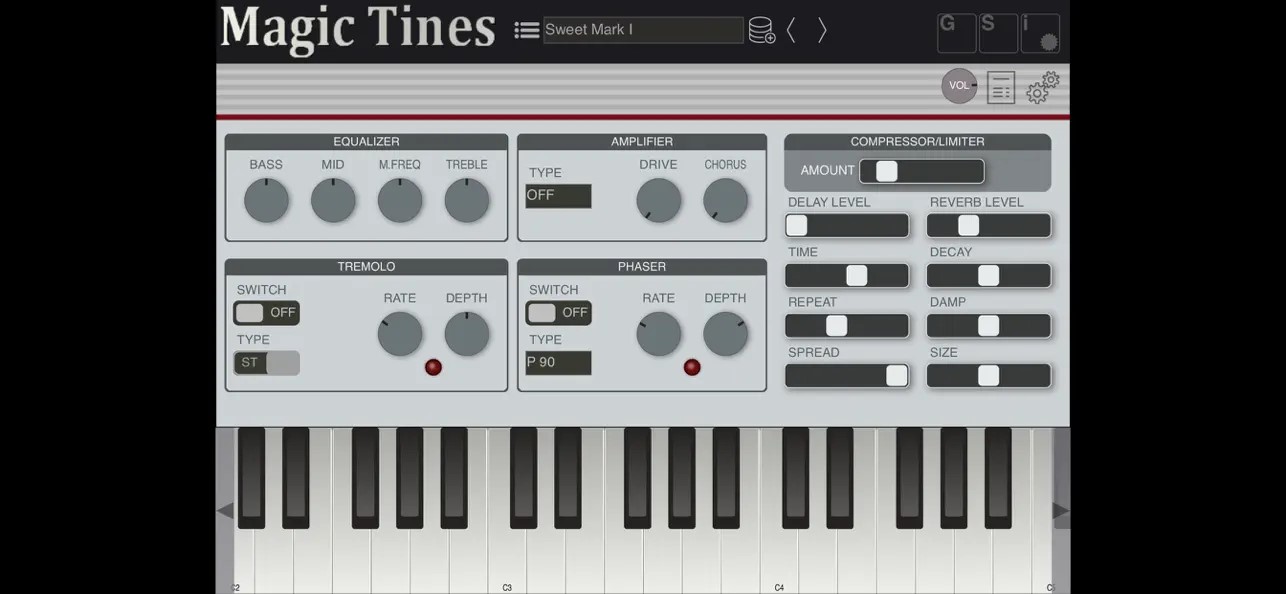This screenshot has height=594, width=1286.
Task: Click the Compressor AMOUNT slider
Action: [922, 171]
